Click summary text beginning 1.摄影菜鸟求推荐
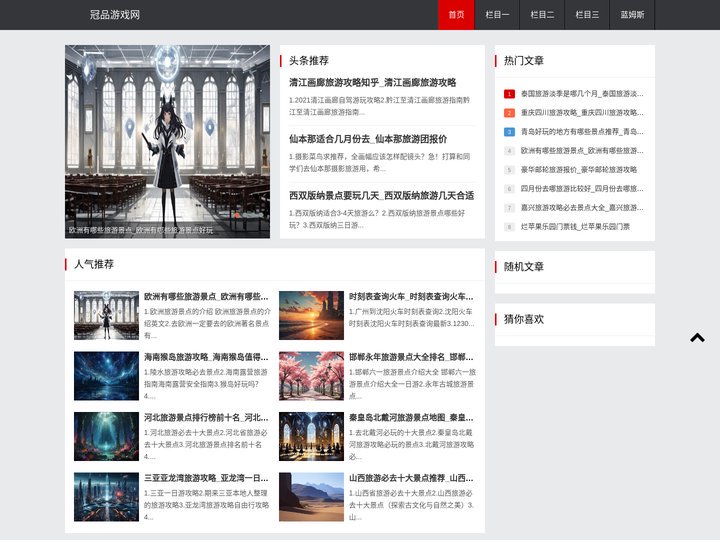 point(379,163)
